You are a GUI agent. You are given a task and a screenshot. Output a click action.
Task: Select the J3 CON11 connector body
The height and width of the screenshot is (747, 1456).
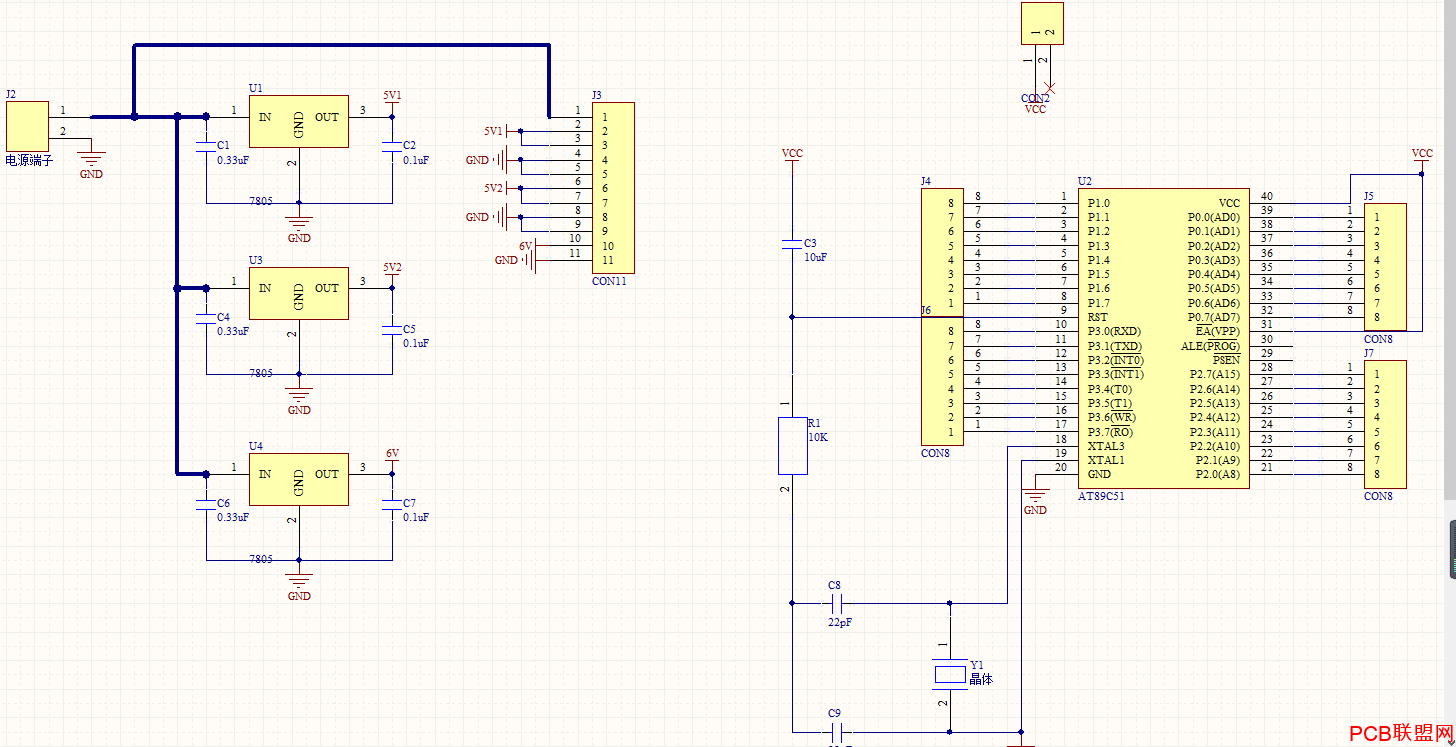click(x=613, y=187)
